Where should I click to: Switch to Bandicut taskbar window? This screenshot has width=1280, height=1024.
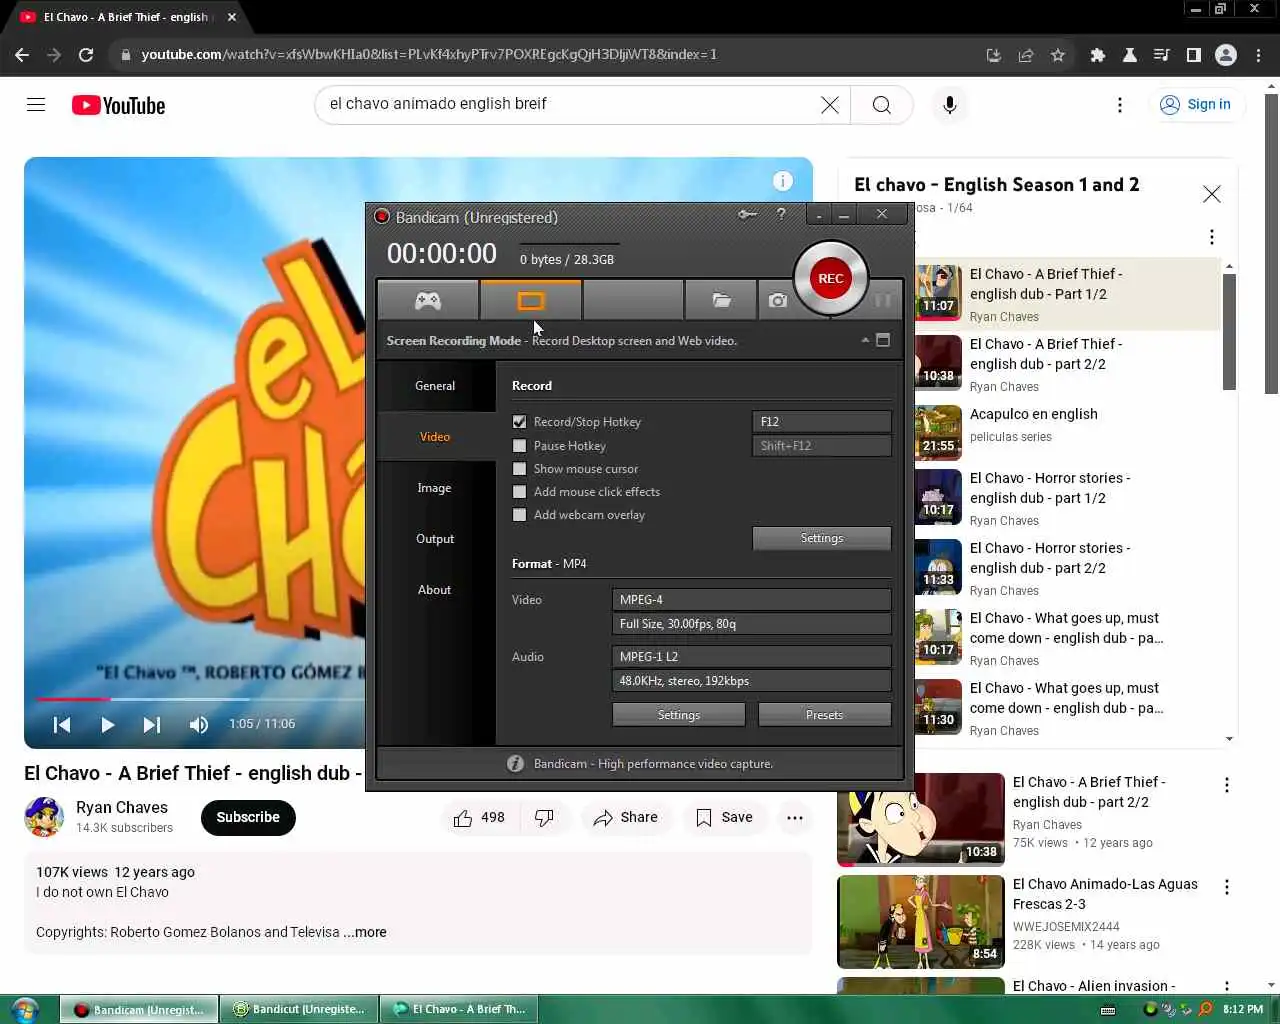[300, 1009]
